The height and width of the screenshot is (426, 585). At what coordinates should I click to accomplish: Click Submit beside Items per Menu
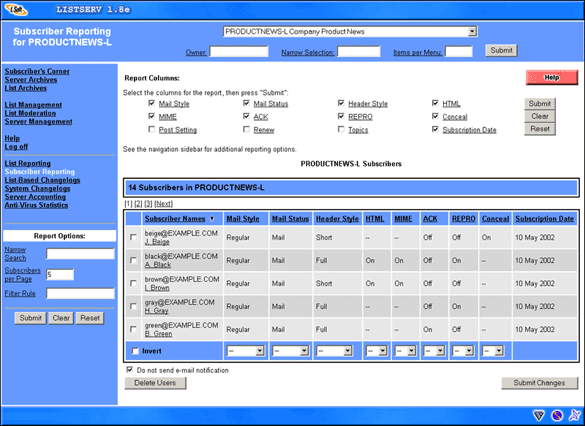pos(501,50)
